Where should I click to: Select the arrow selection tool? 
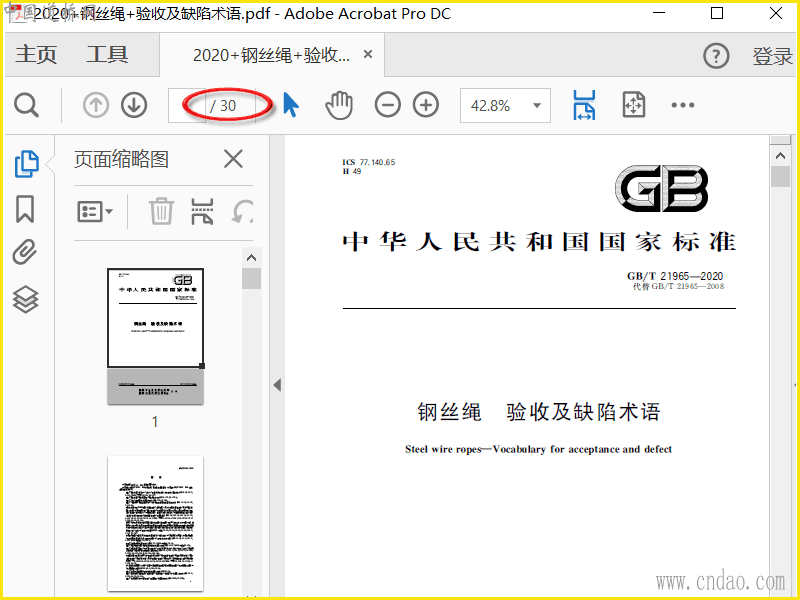point(291,105)
